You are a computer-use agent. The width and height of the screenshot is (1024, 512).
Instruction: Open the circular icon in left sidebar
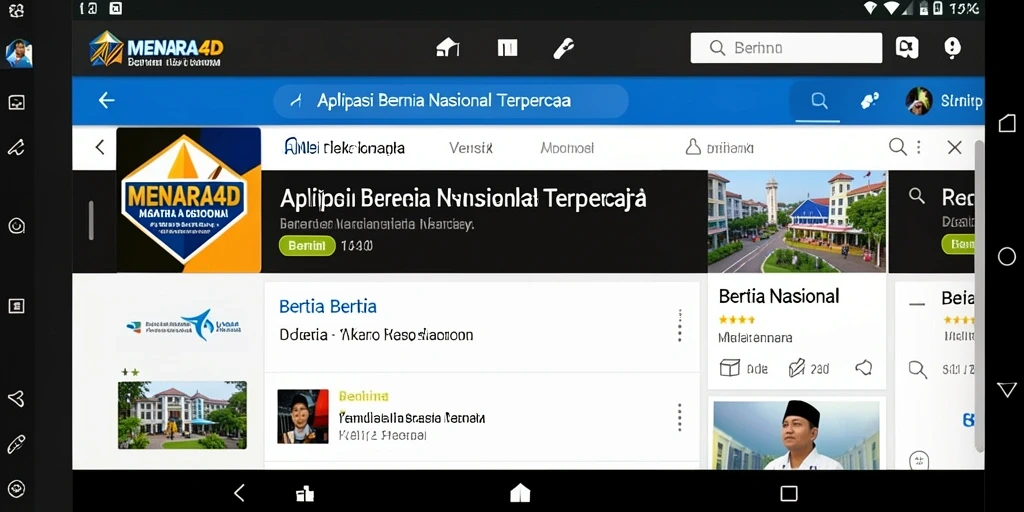16,226
